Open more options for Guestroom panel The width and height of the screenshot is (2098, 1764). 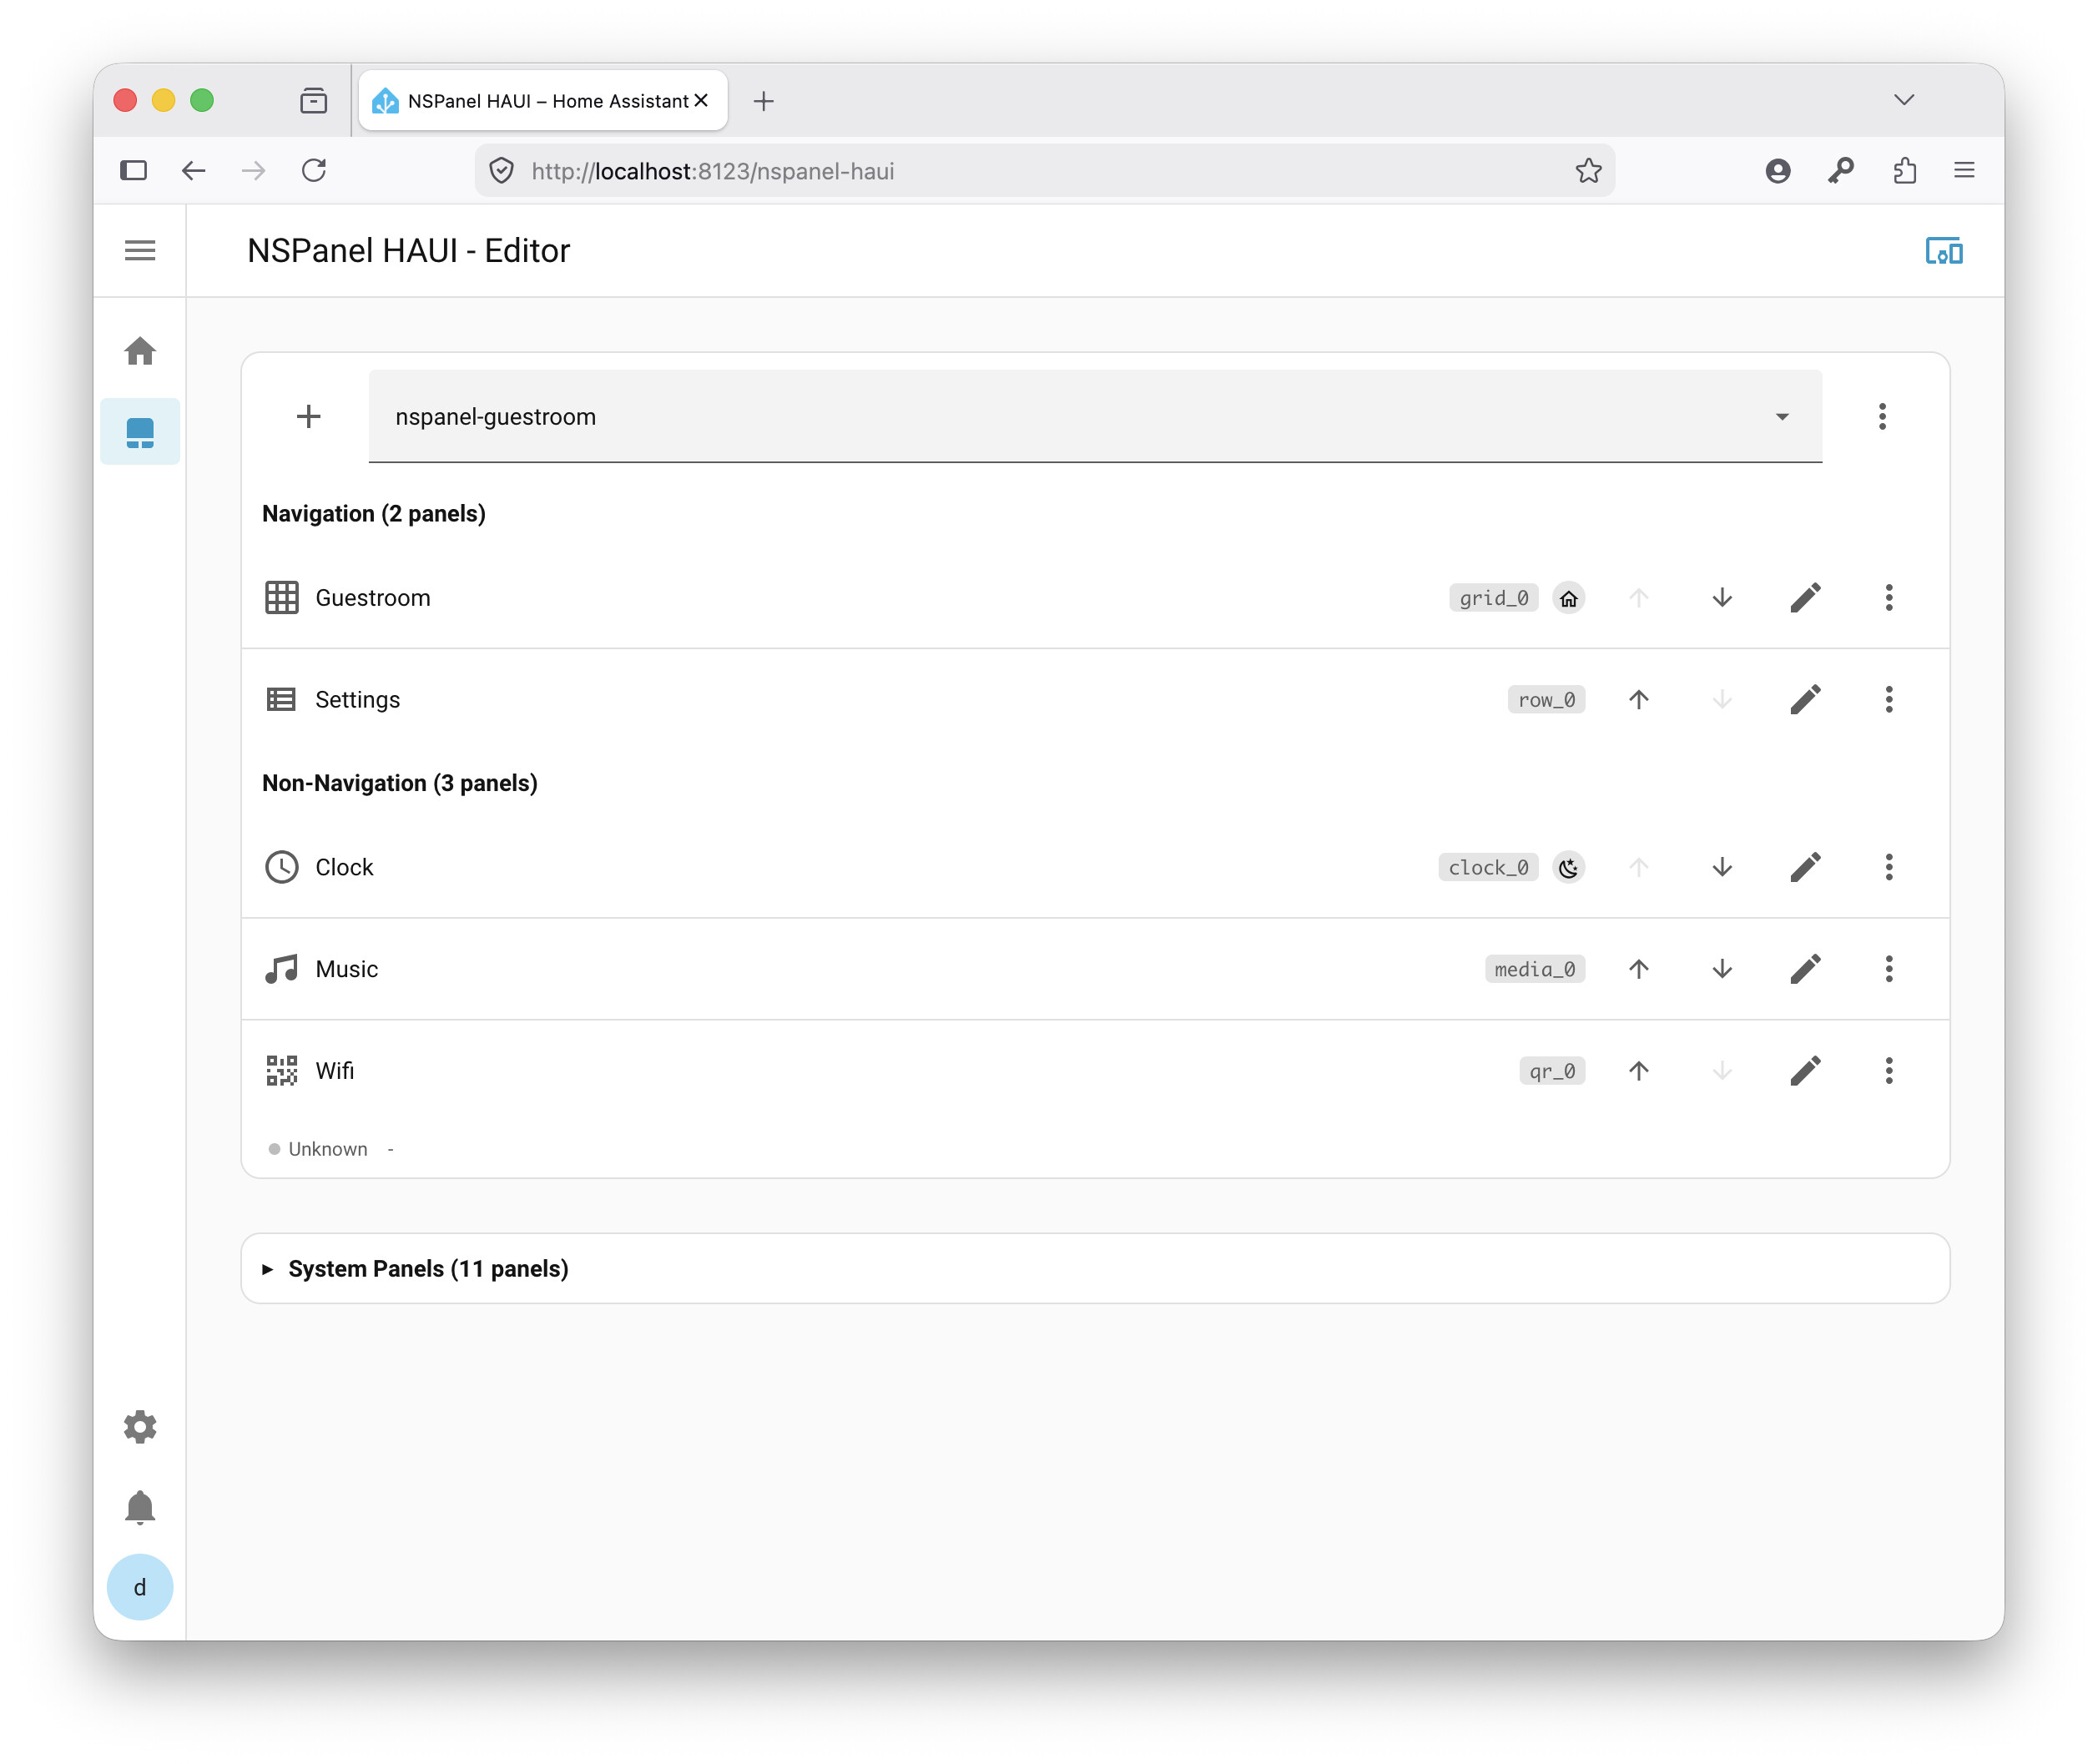point(1888,598)
